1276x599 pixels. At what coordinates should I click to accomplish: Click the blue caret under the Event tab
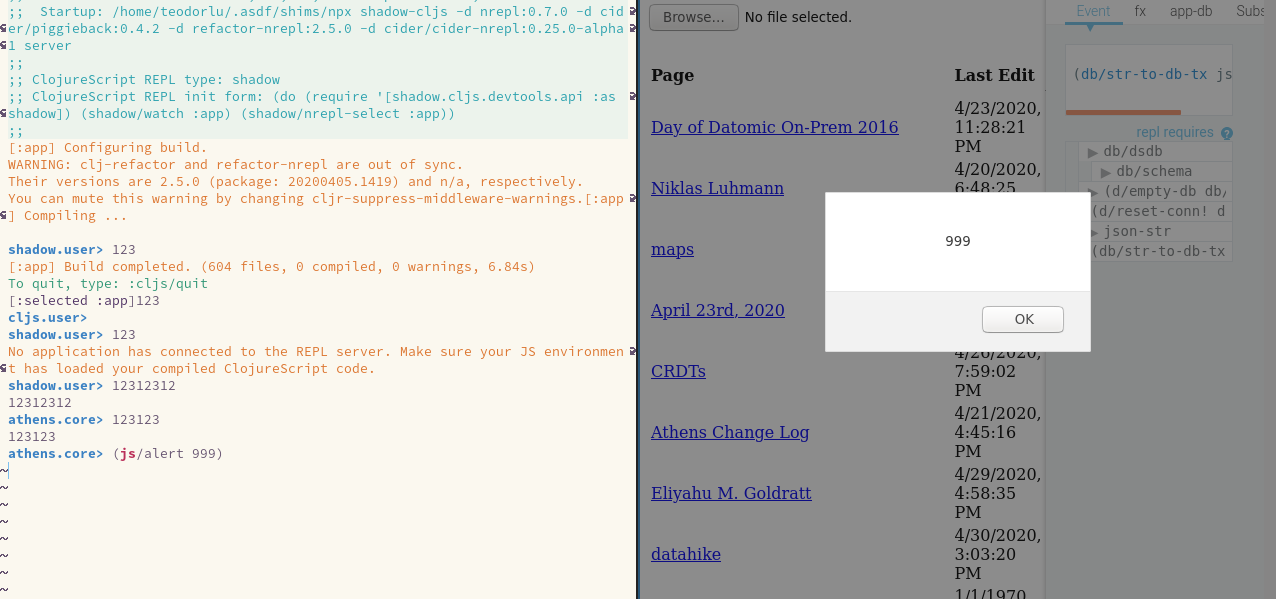1090,30
